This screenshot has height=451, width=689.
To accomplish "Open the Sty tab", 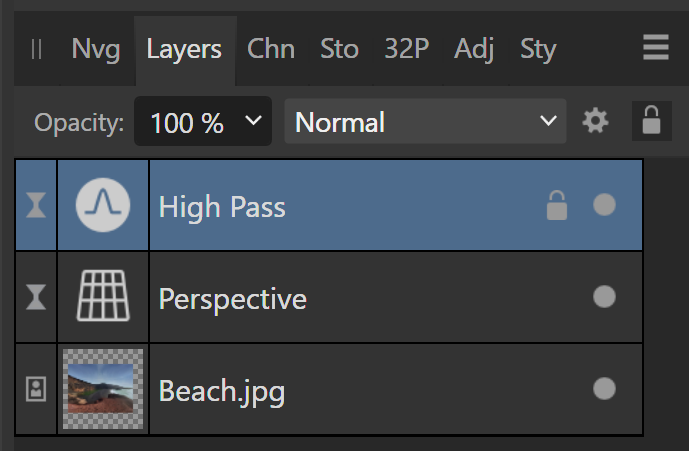I will coord(538,48).
